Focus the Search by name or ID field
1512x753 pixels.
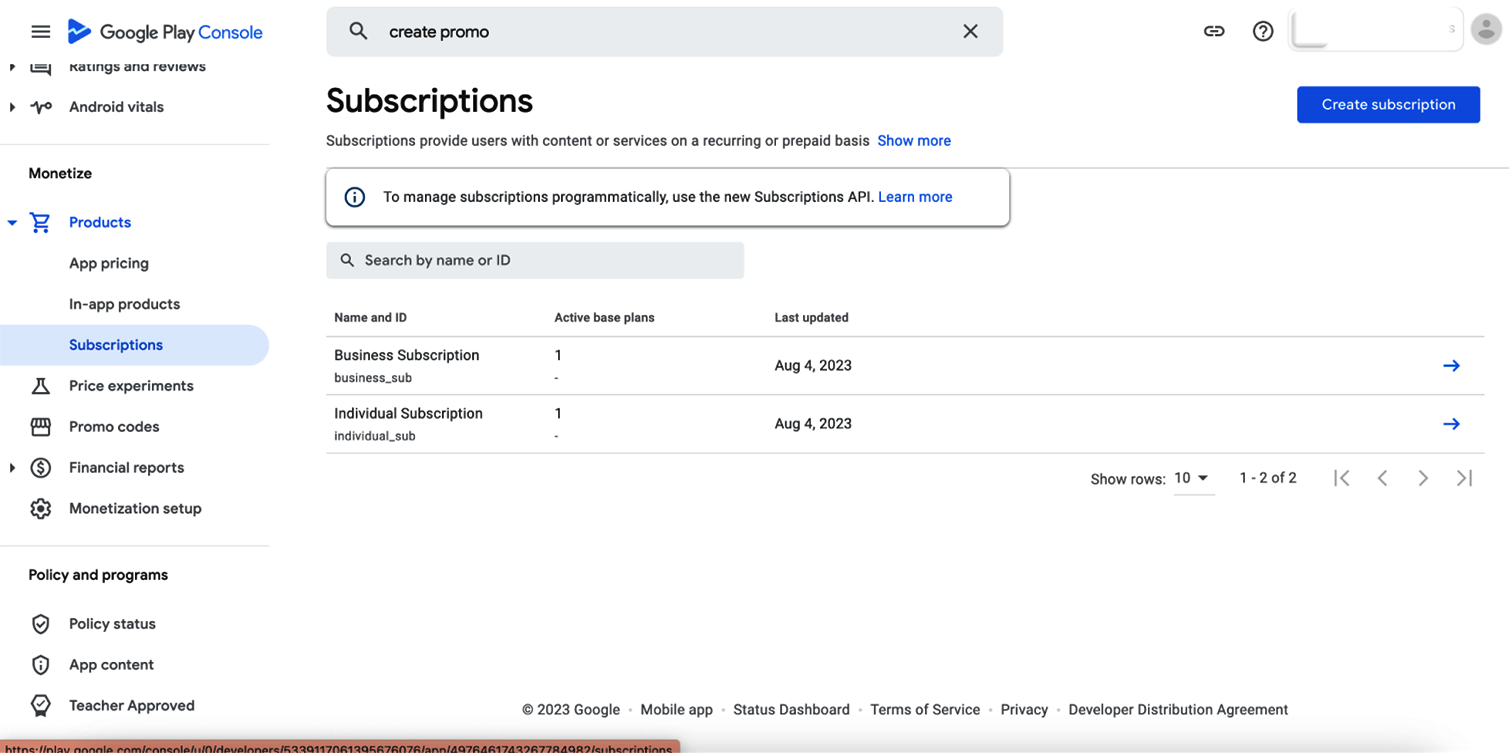point(535,260)
